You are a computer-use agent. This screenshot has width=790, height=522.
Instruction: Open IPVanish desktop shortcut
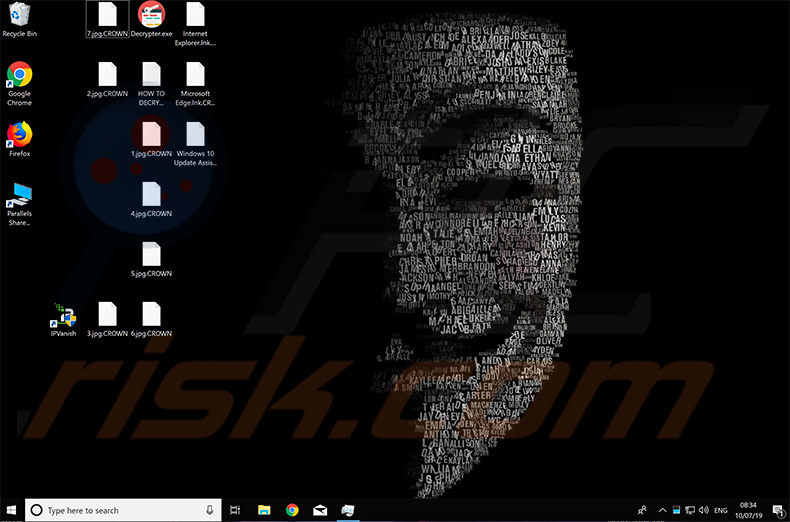63,319
